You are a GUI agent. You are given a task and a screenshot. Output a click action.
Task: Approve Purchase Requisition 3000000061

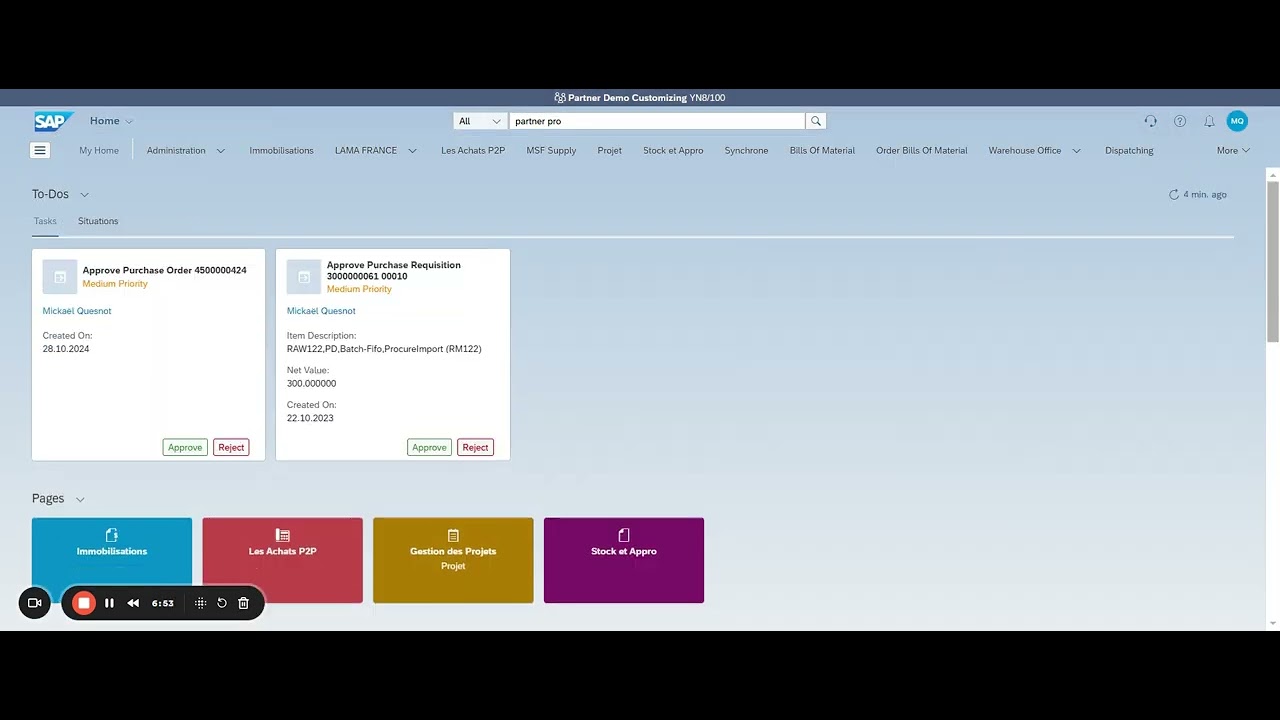click(x=429, y=447)
